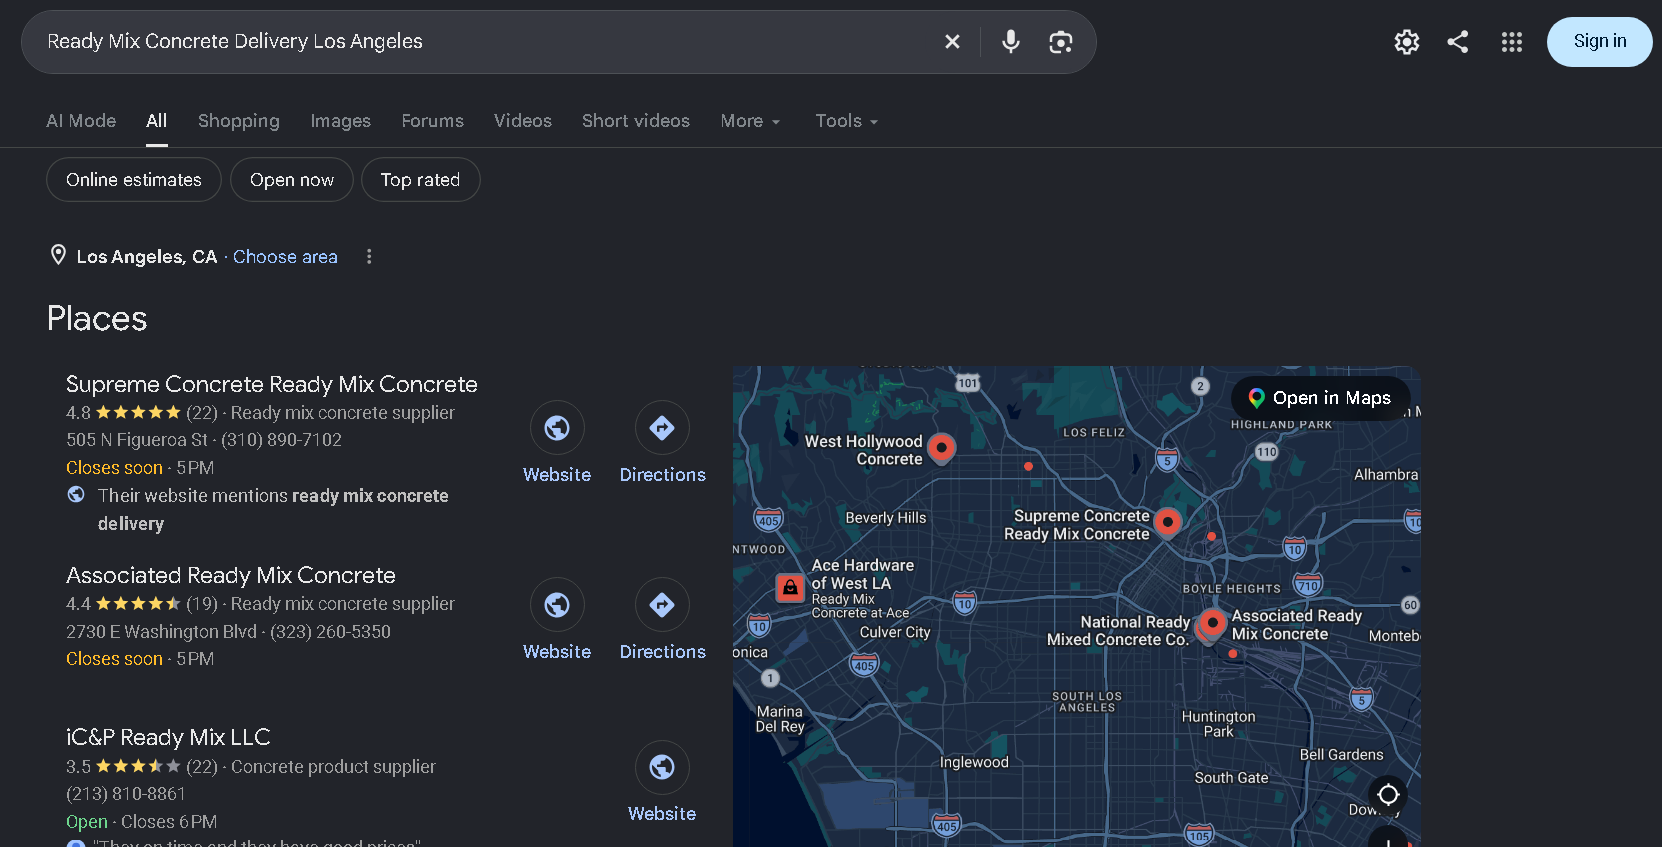Open Associated Ready Mix Concrete website icon
The width and height of the screenshot is (1662, 847).
coord(557,605)
